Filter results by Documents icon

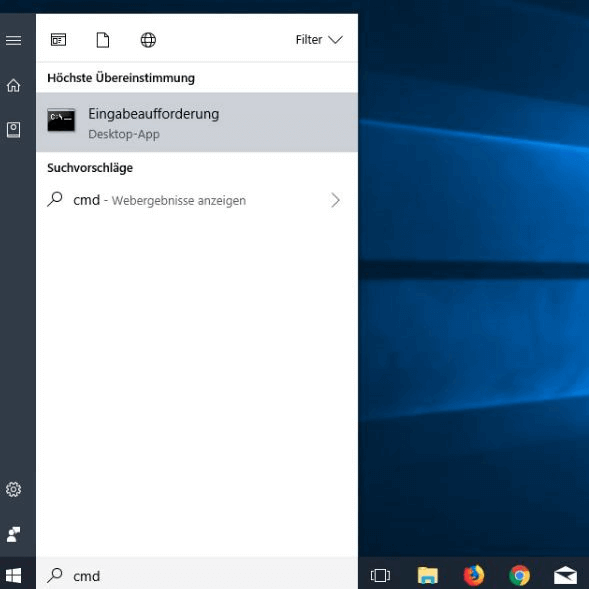[103, 40]
